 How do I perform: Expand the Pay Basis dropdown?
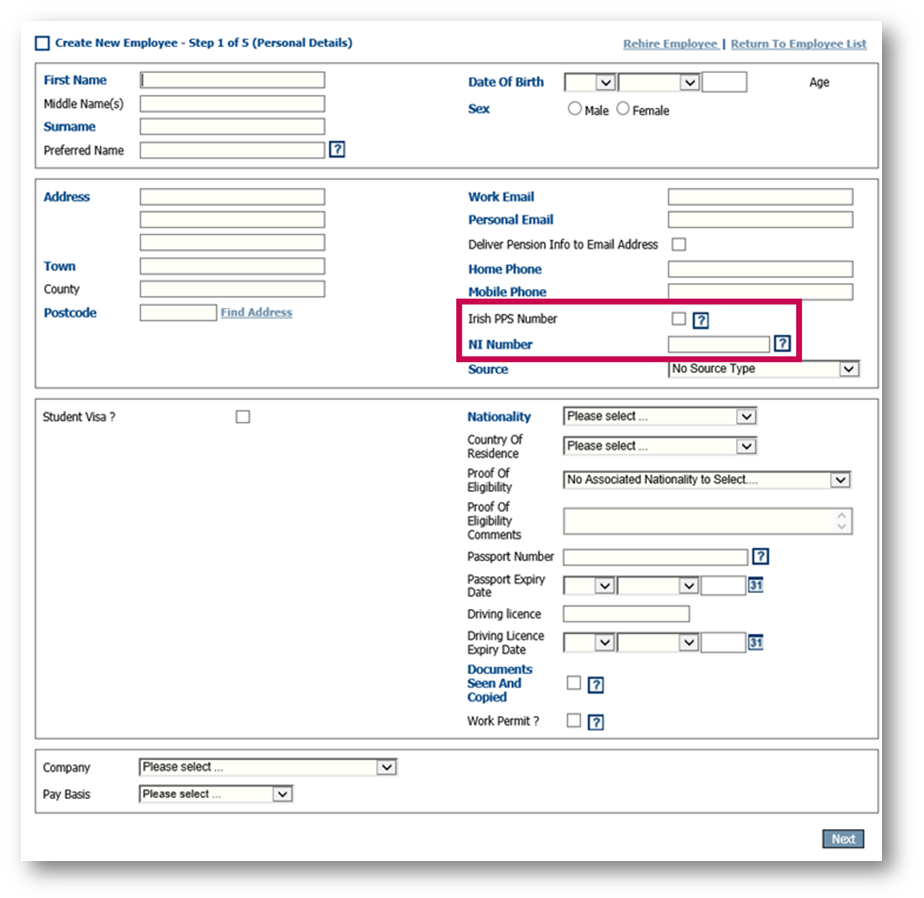click(x=215, y=794)
